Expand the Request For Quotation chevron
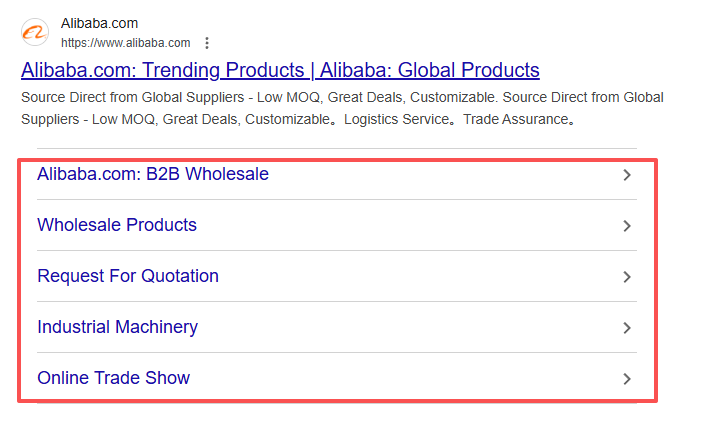This screenshot has height=423, width=714. click(x=627, y=277)
